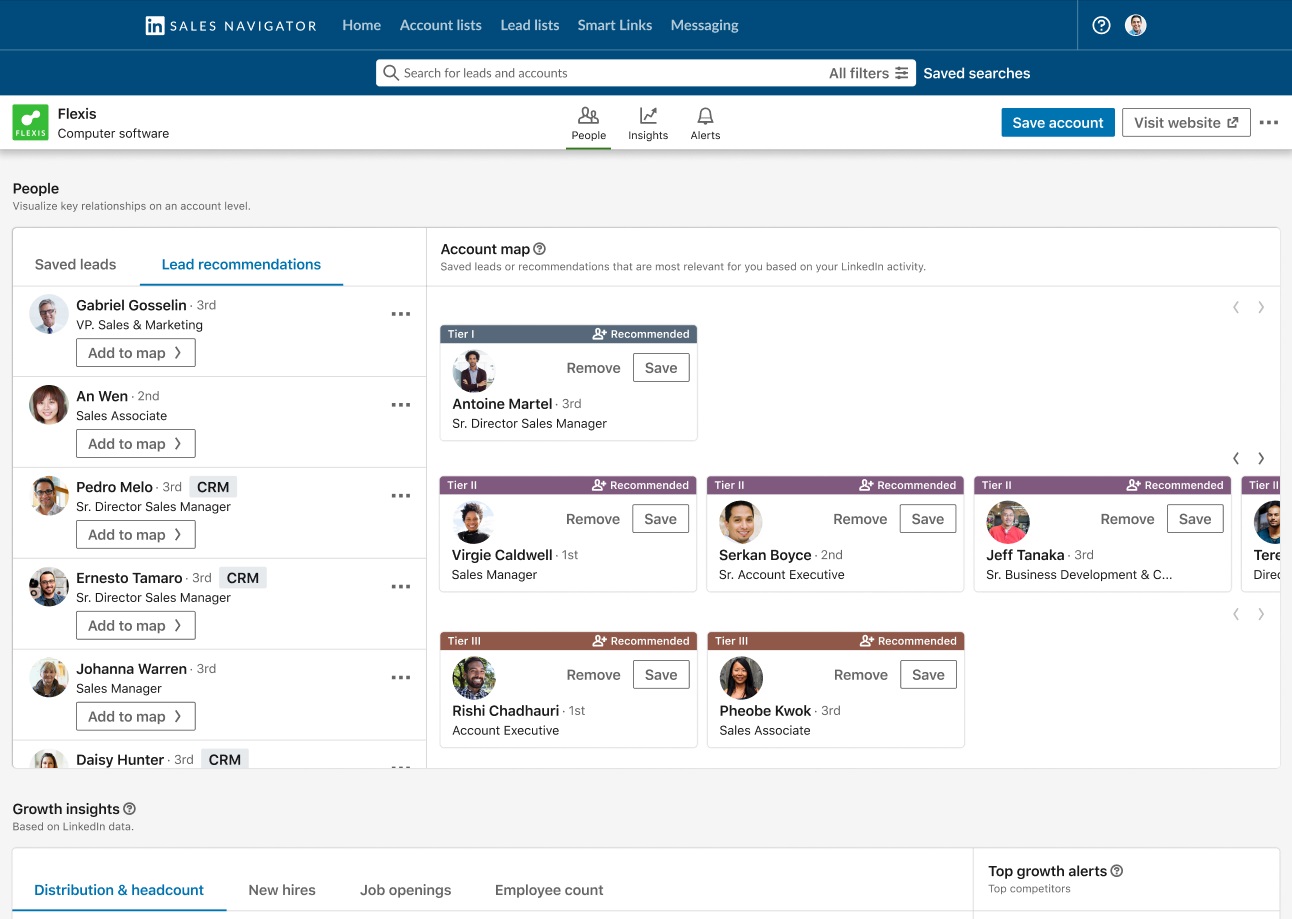The image size is (1292, 919).
Task: Save Virgie Caldwell card
Action: tap(661, 519)
